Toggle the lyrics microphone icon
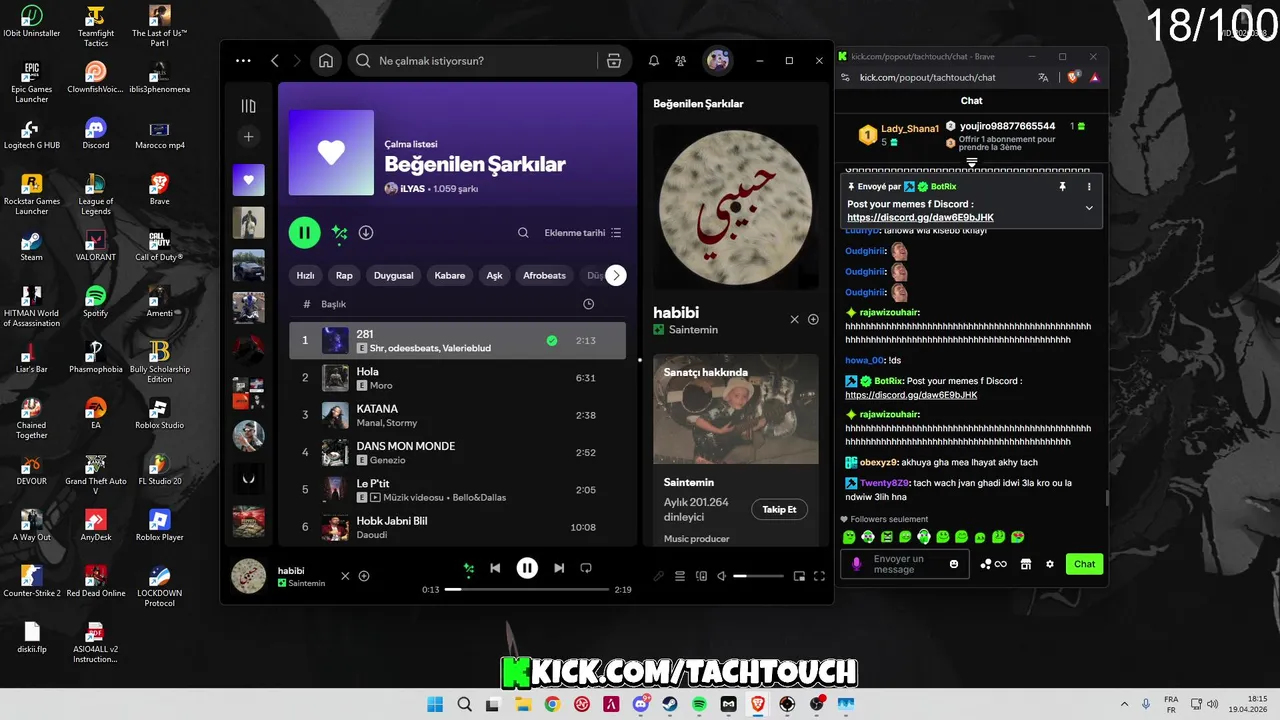The height and width of the screenshot is (720, 1280). point(658,576)
